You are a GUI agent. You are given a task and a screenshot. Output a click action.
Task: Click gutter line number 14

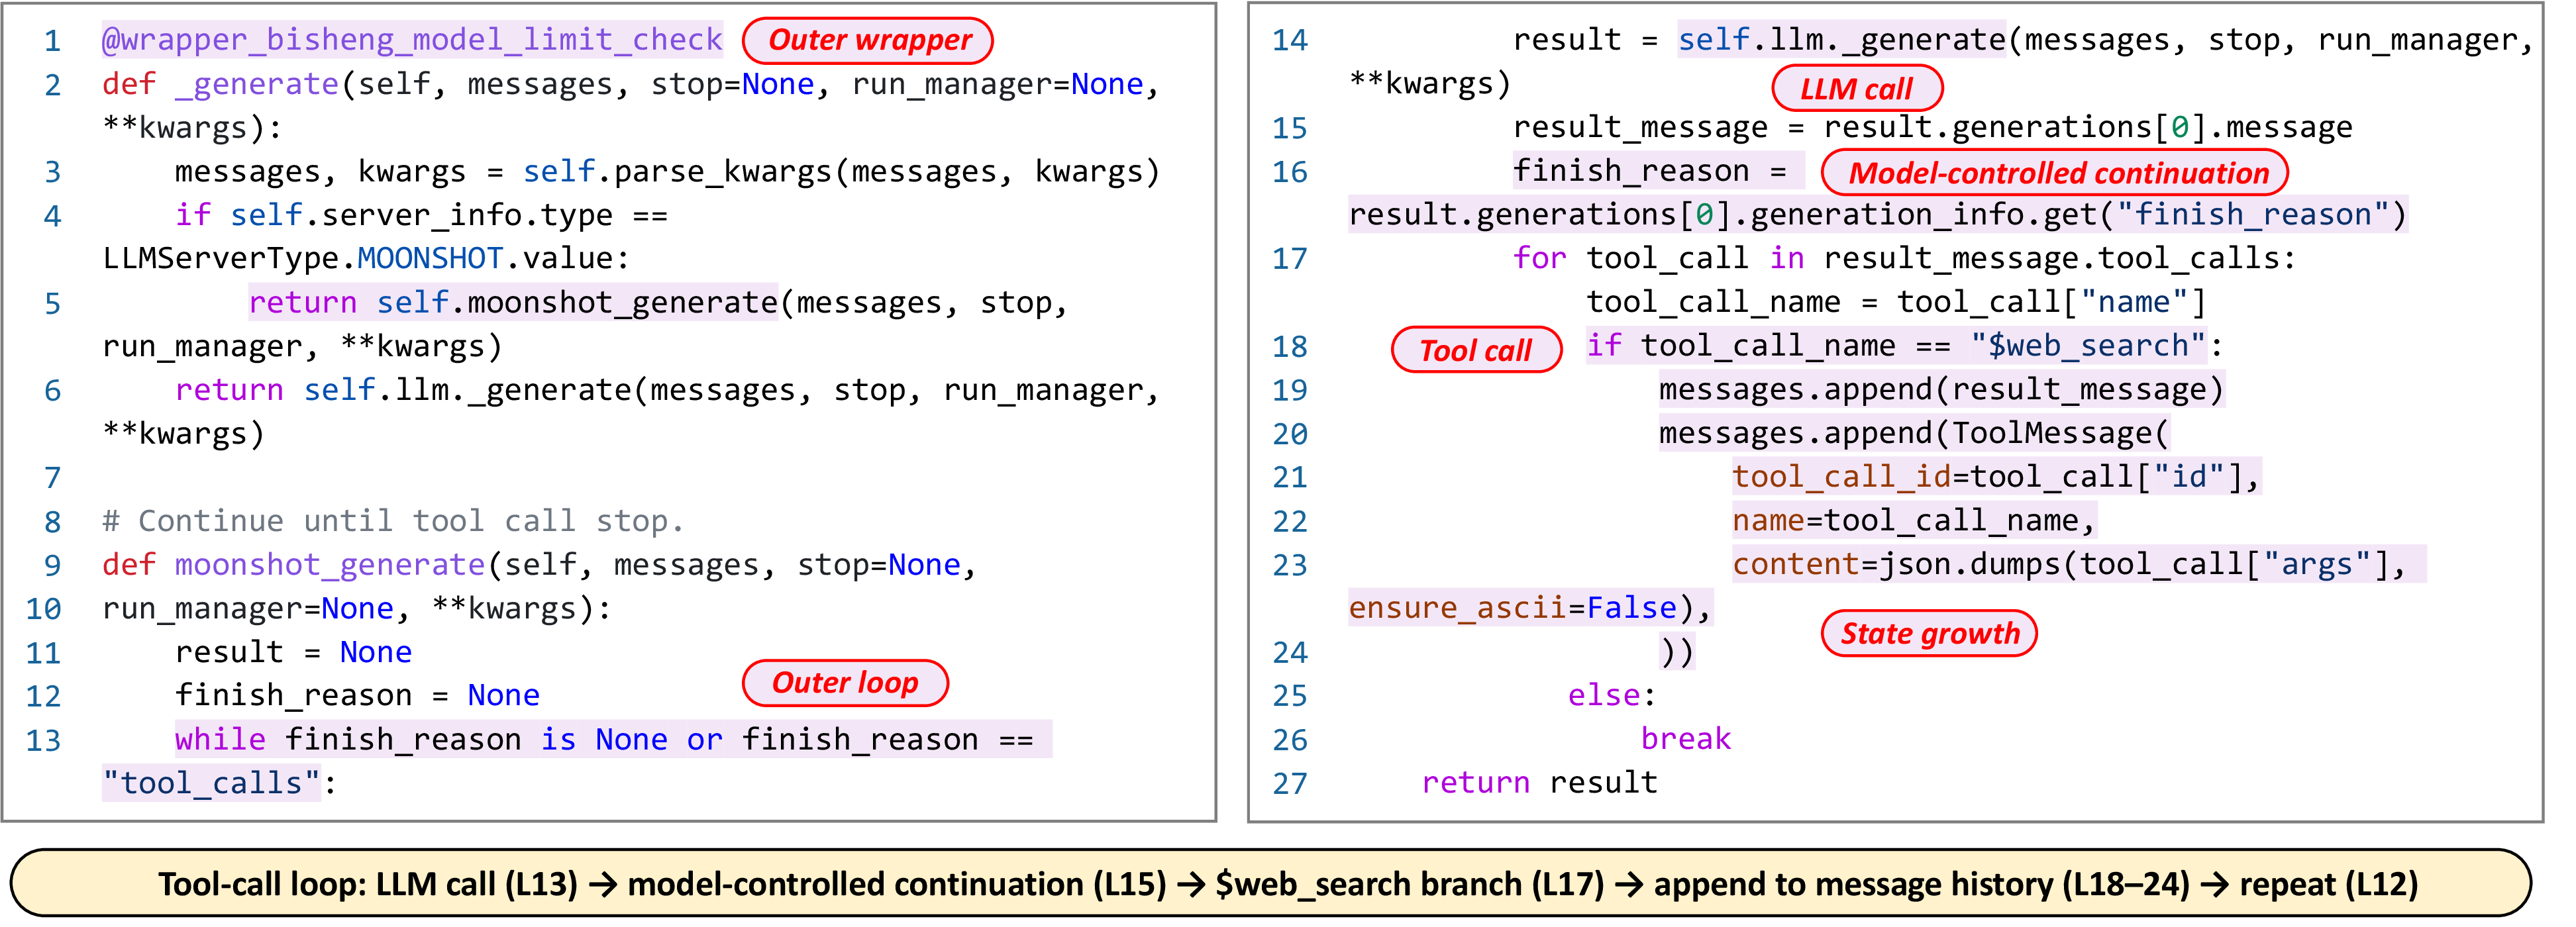point(1289,41)
